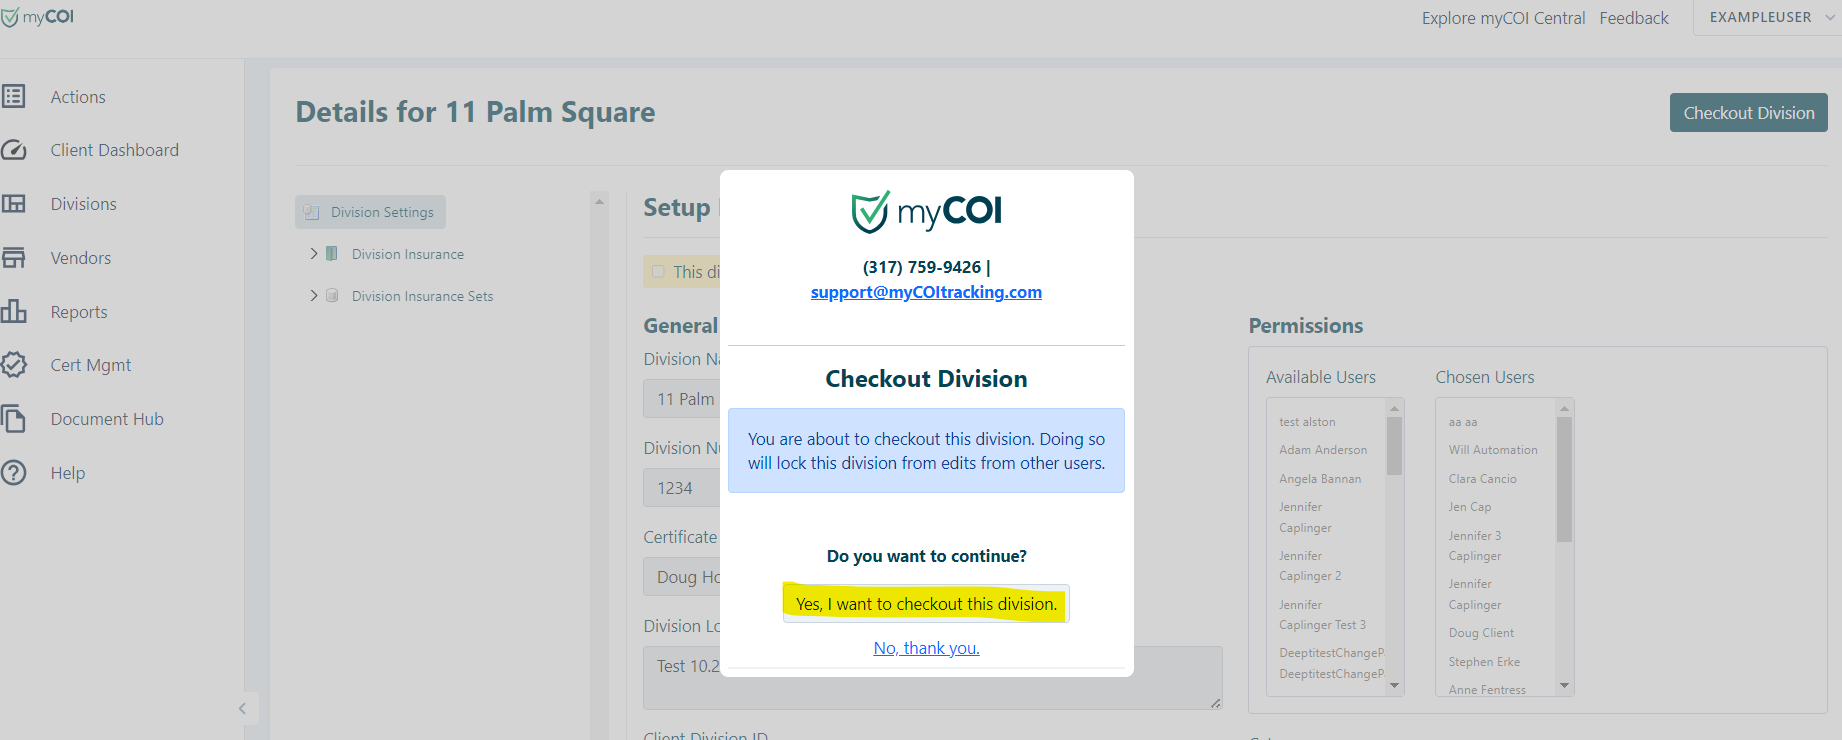Viewport: 1842px width, 740px height.
Task: Open Reports bar chart icon
Action: [14, 312]
